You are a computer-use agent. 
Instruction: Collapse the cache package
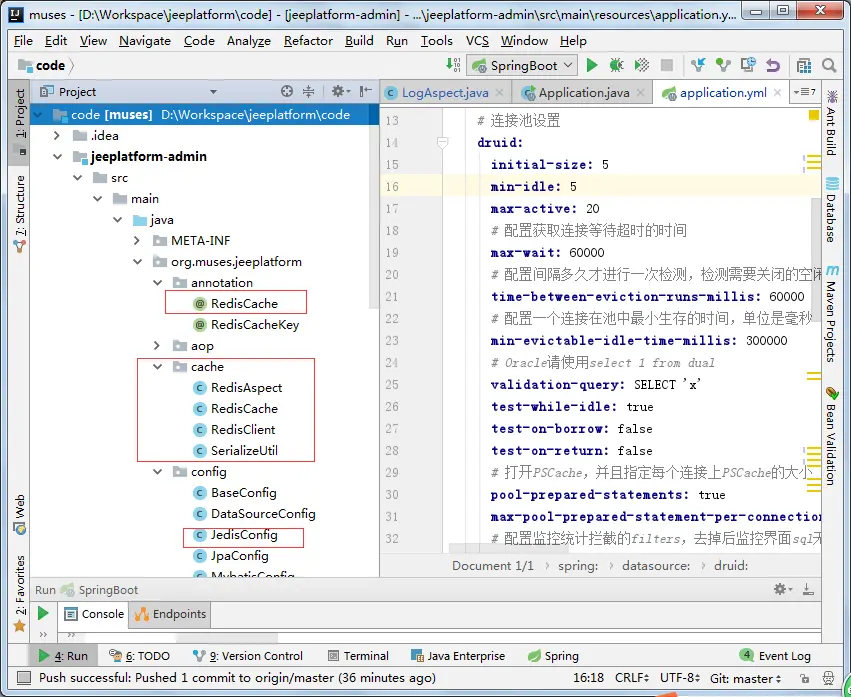pos(158,367)
